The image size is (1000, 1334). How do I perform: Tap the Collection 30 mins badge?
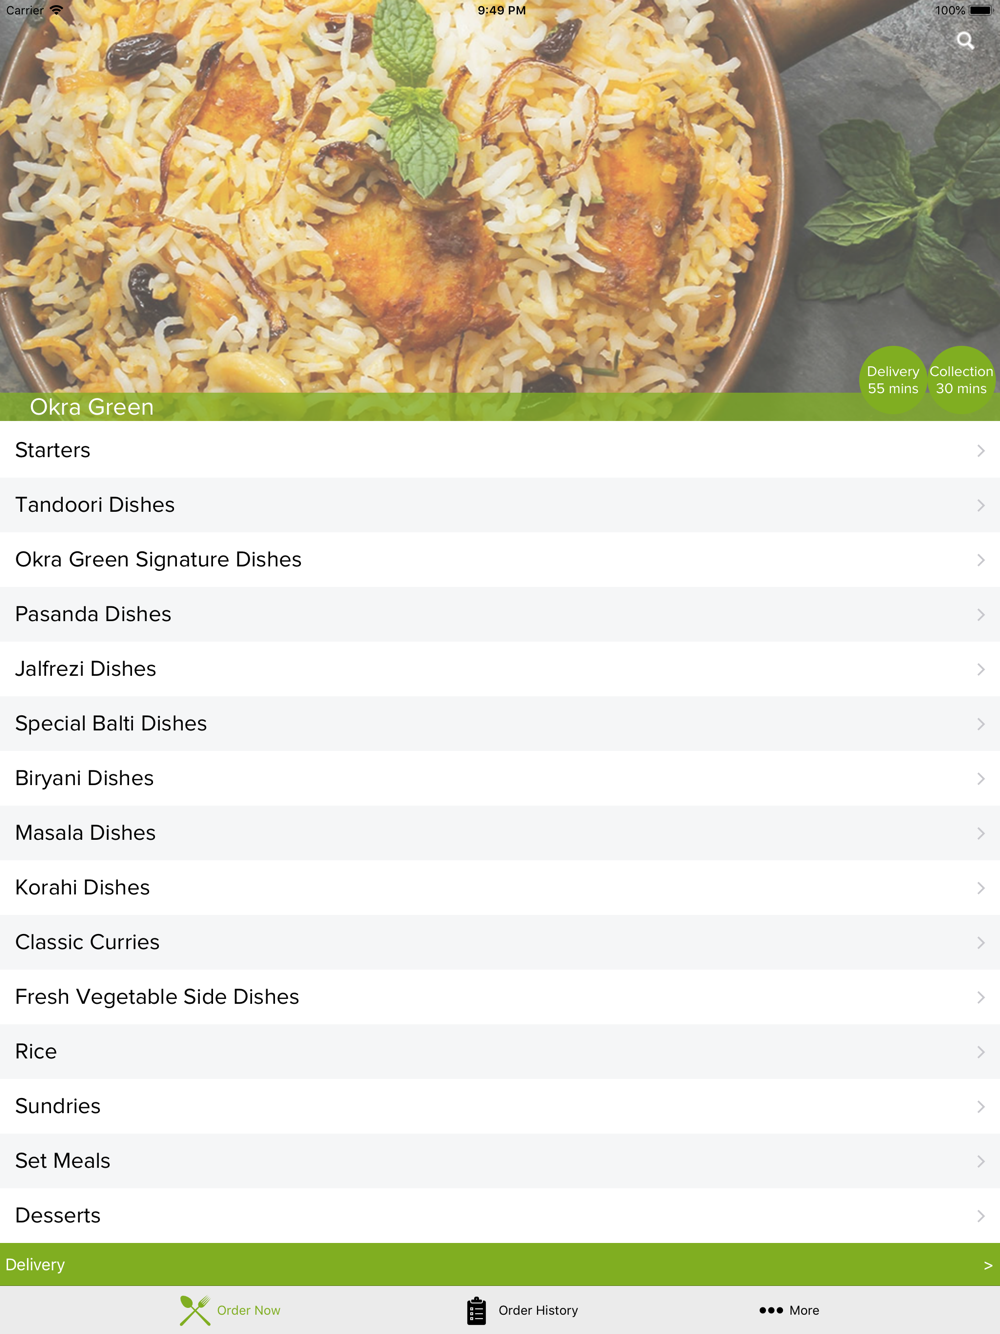(x=961, y=380)
